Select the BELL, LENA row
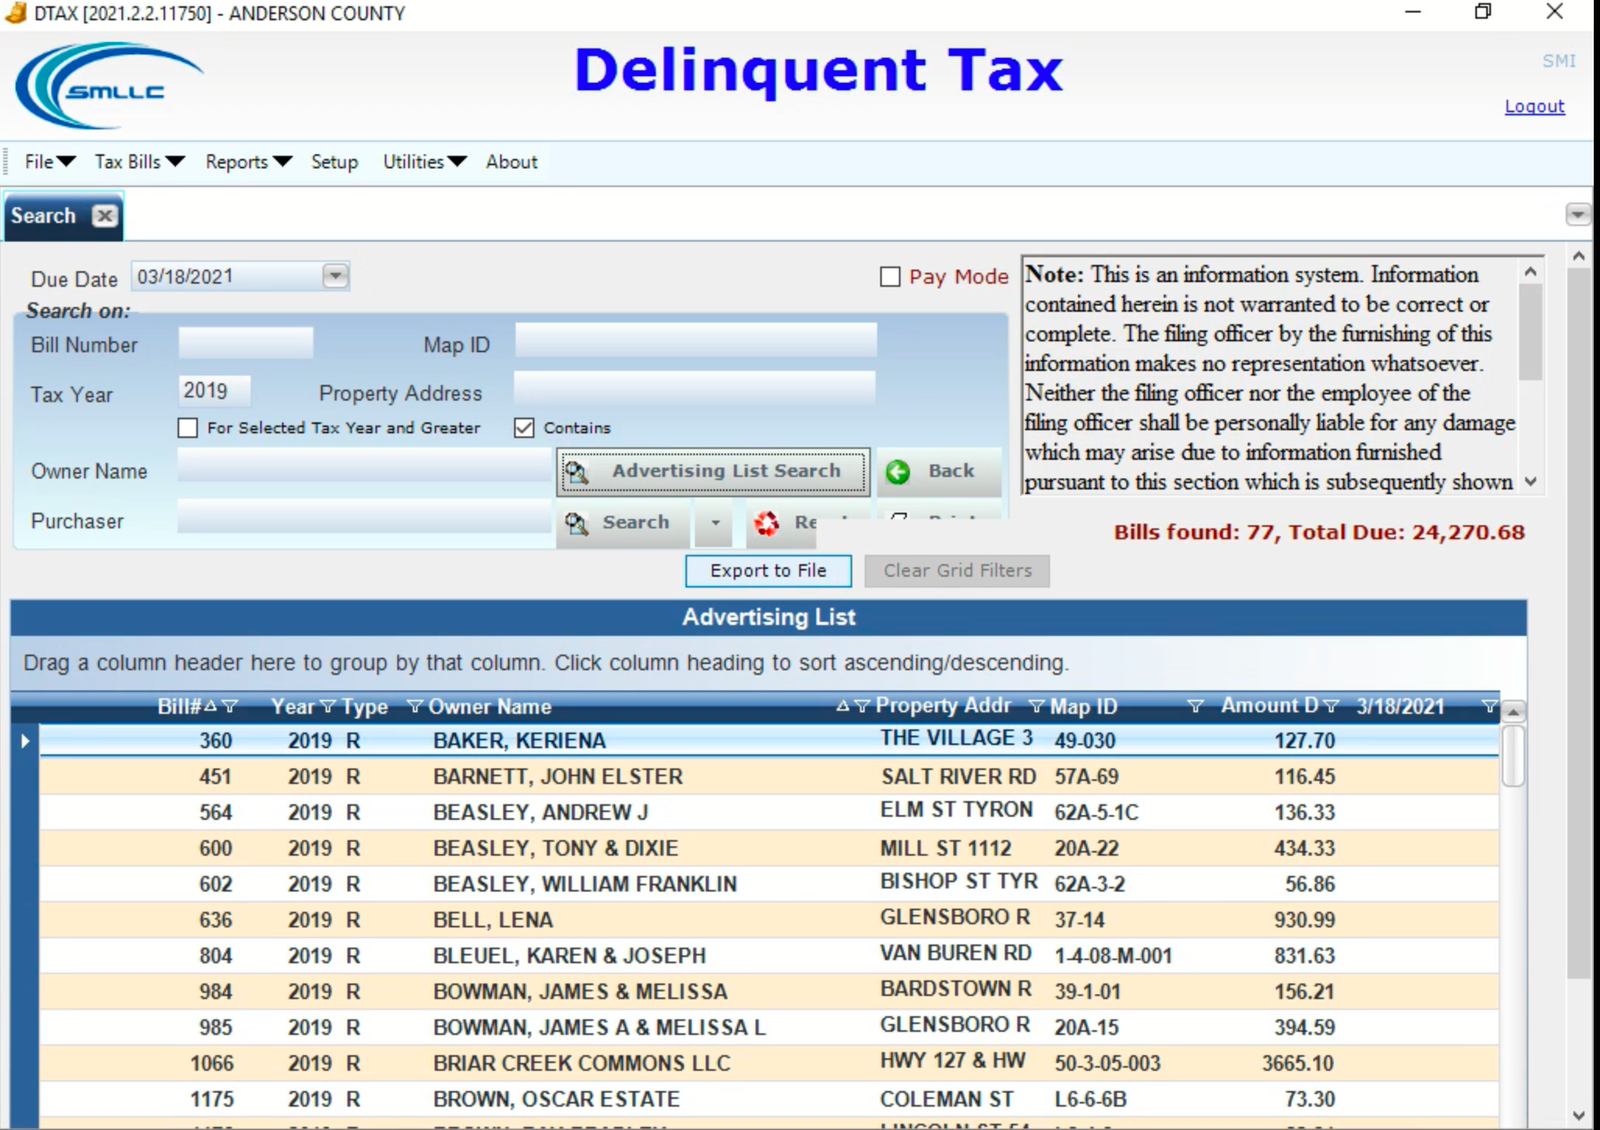 [x=769, y=920]
